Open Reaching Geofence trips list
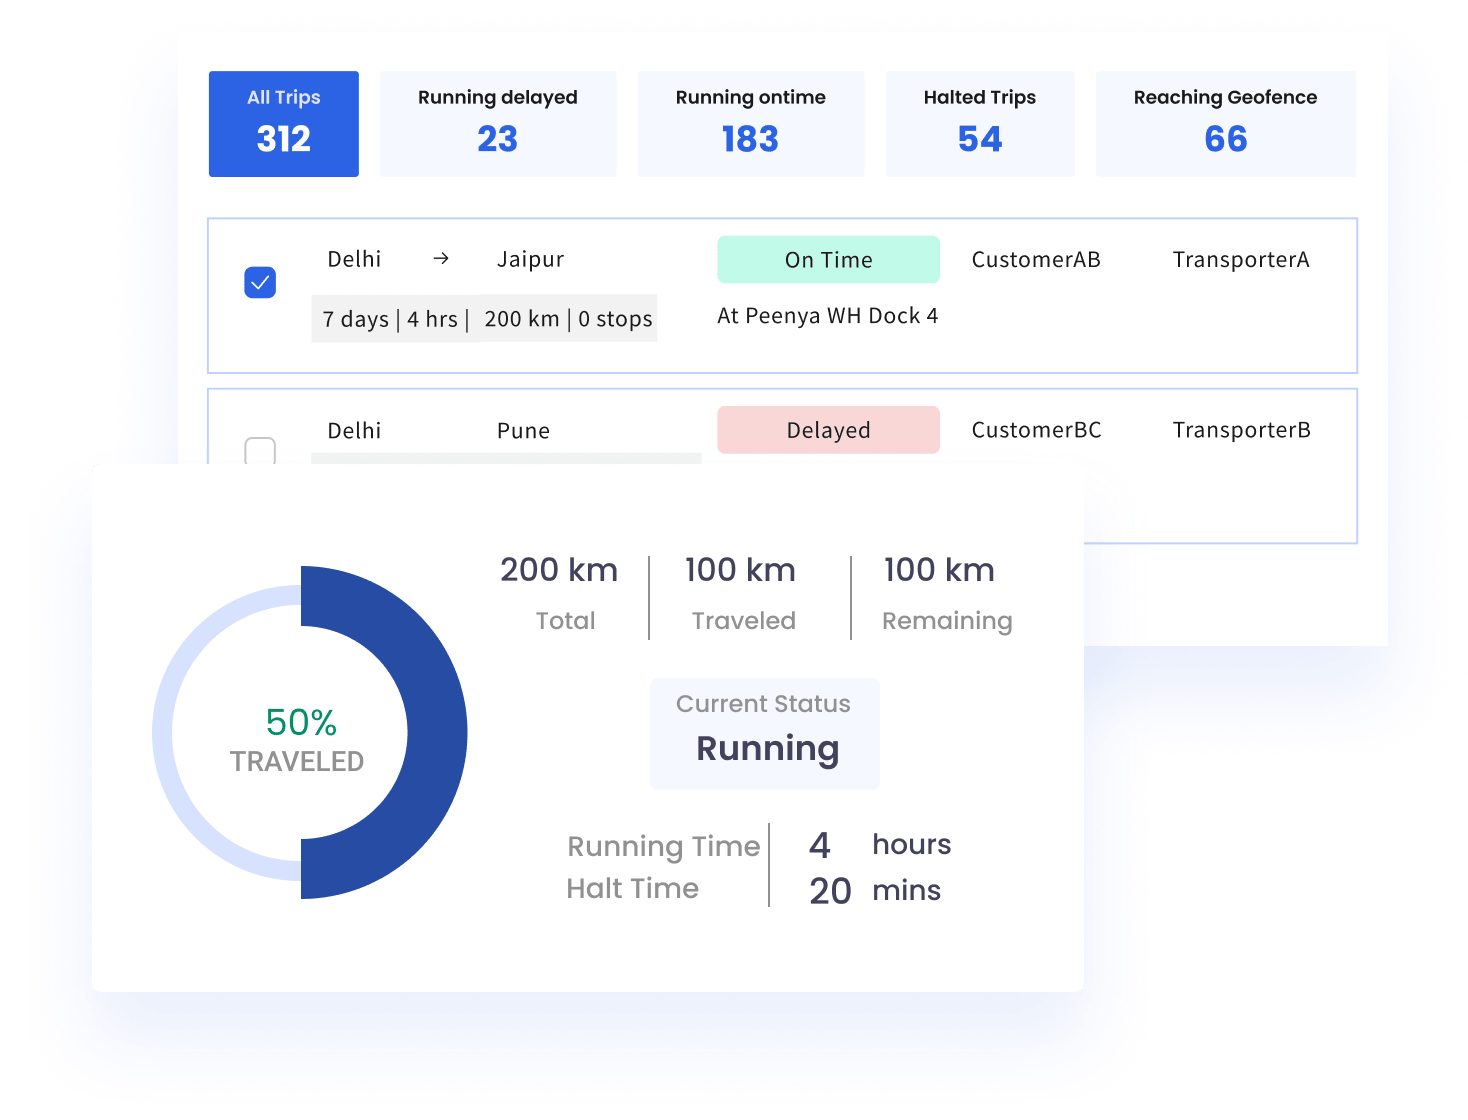 pyautogui.click(x=1224, y=122)
